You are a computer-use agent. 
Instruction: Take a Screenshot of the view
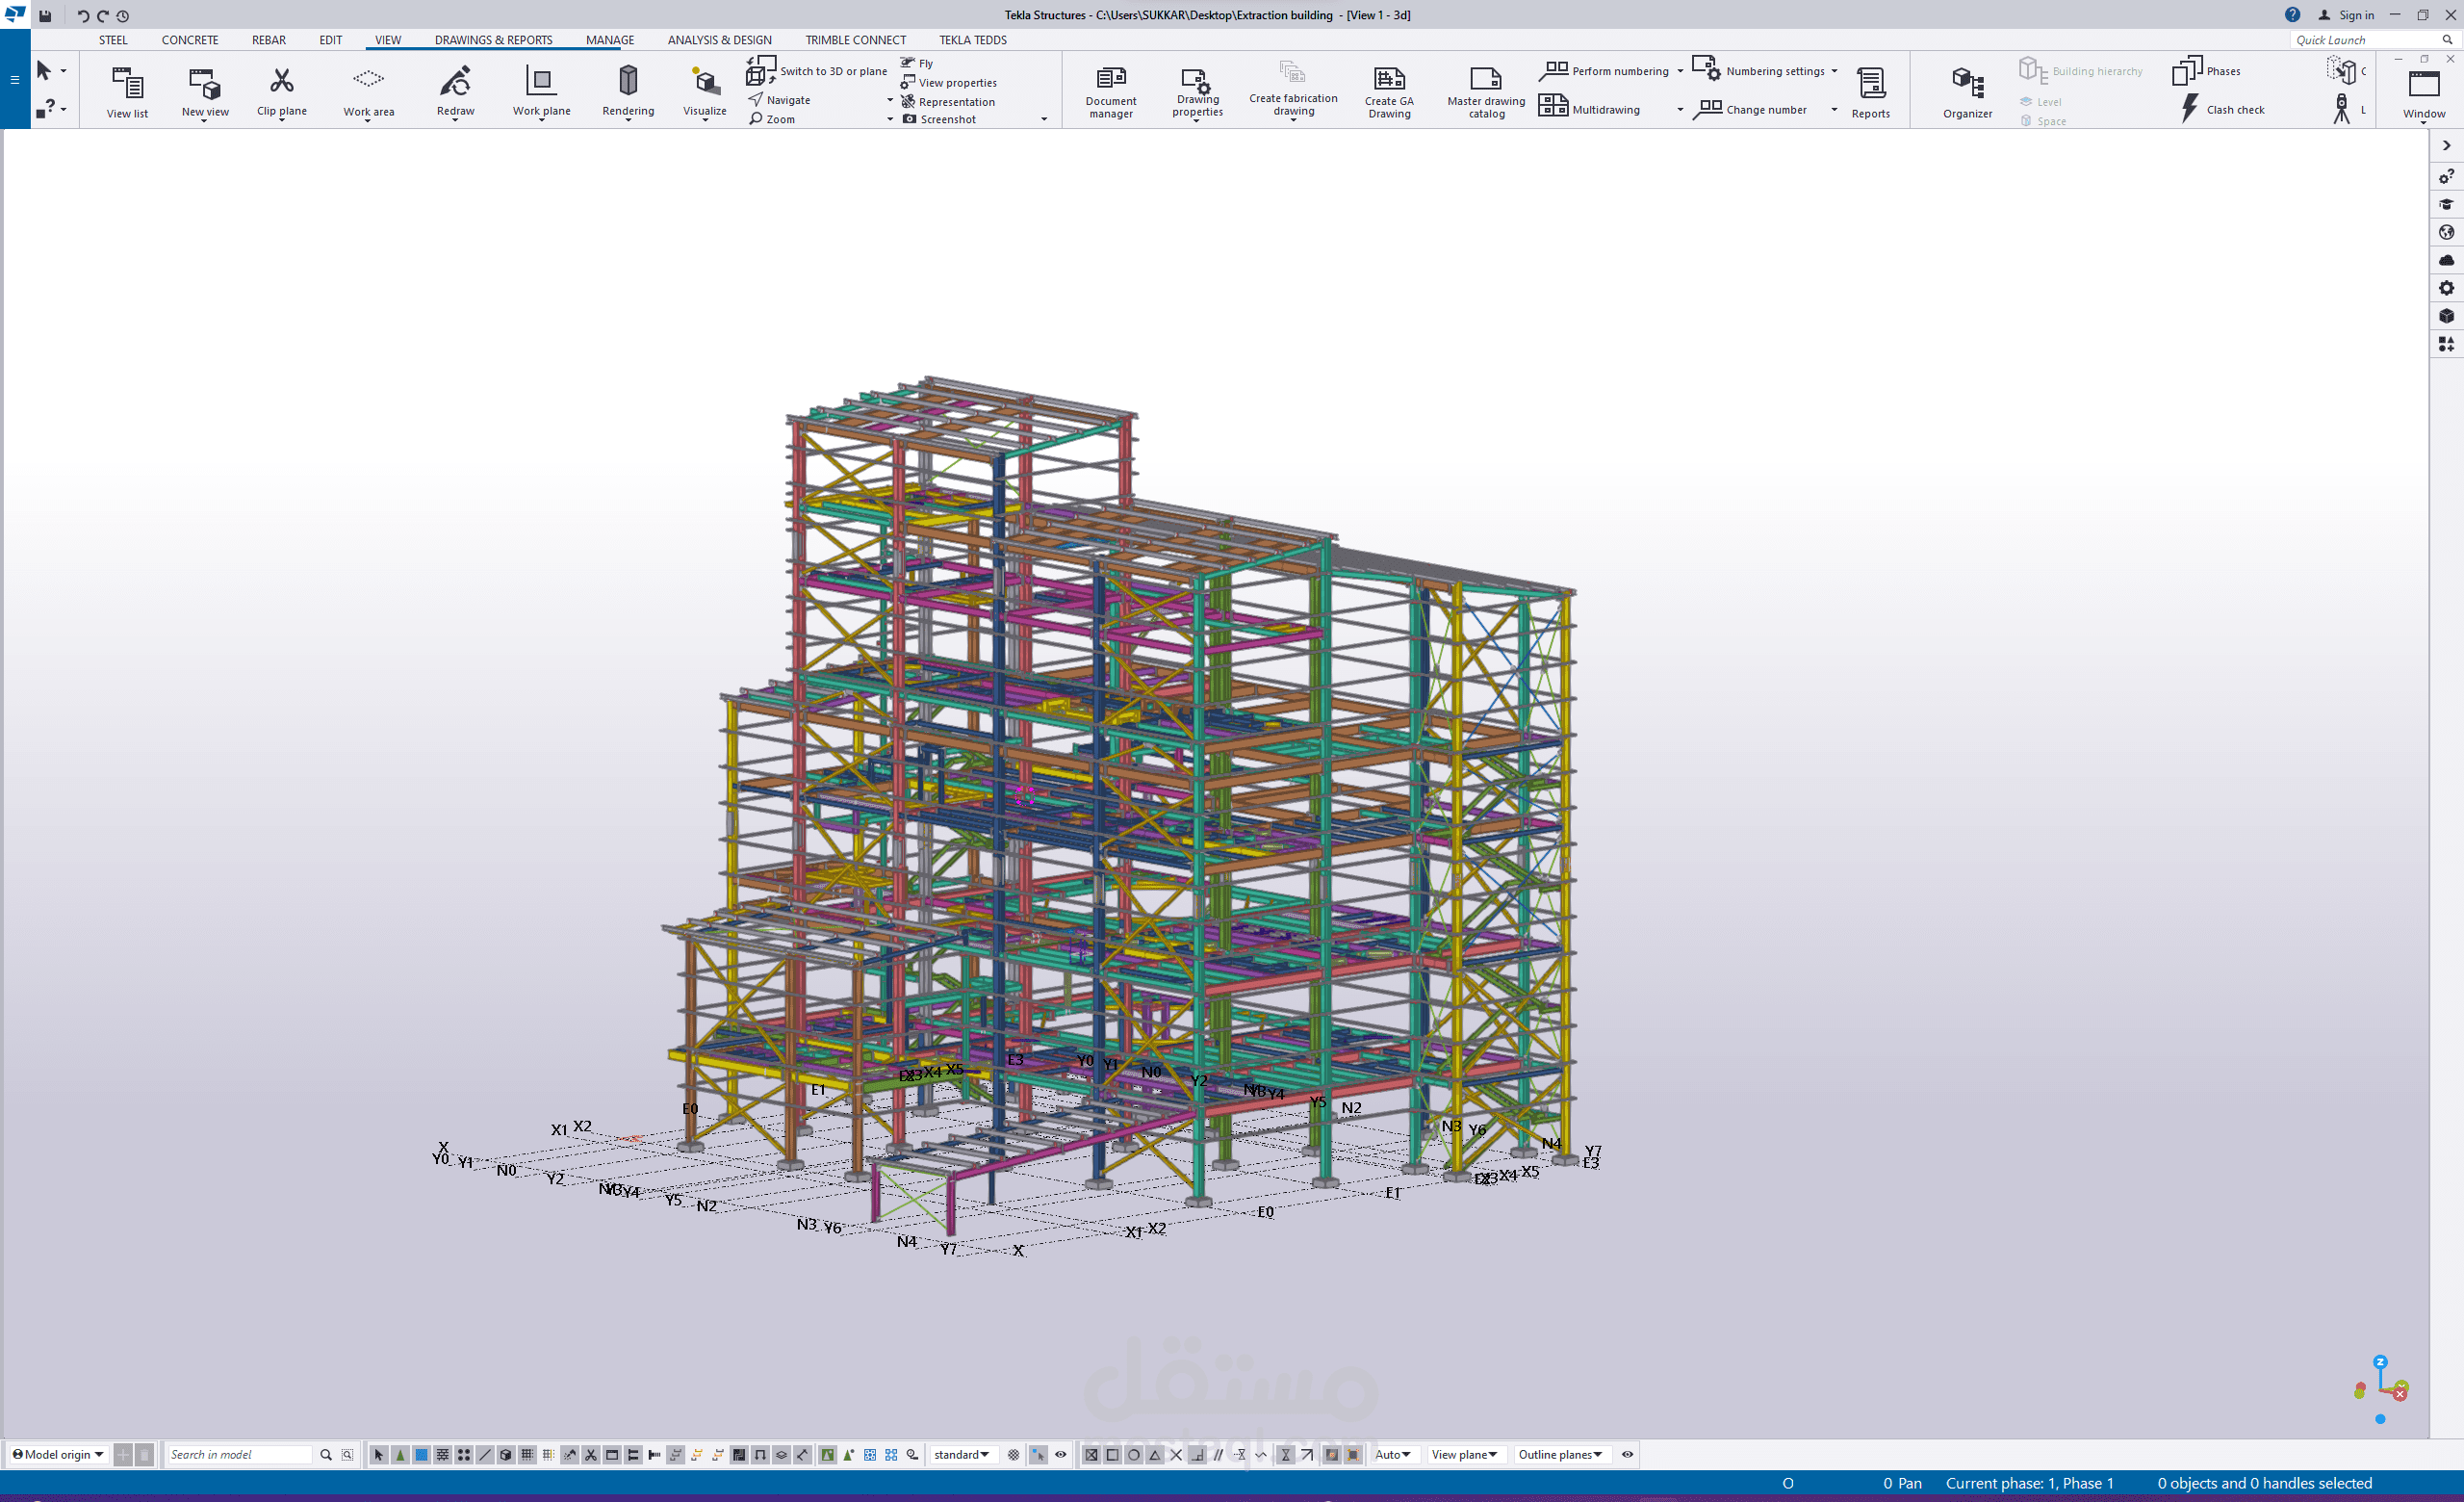coord(946,120)
